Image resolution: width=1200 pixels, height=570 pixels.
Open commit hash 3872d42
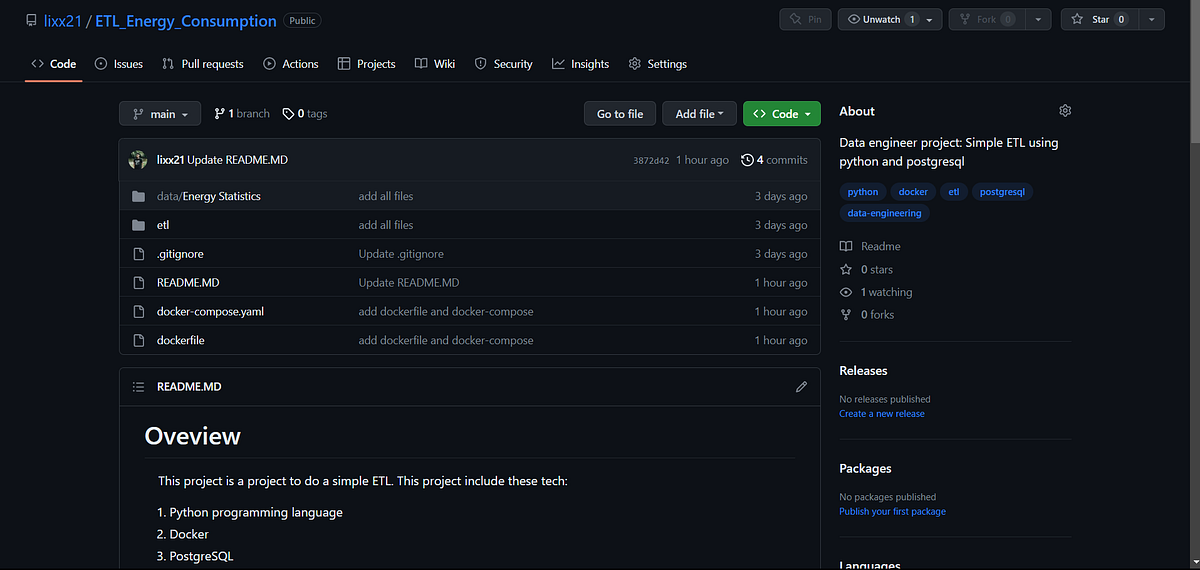point(651,160)
